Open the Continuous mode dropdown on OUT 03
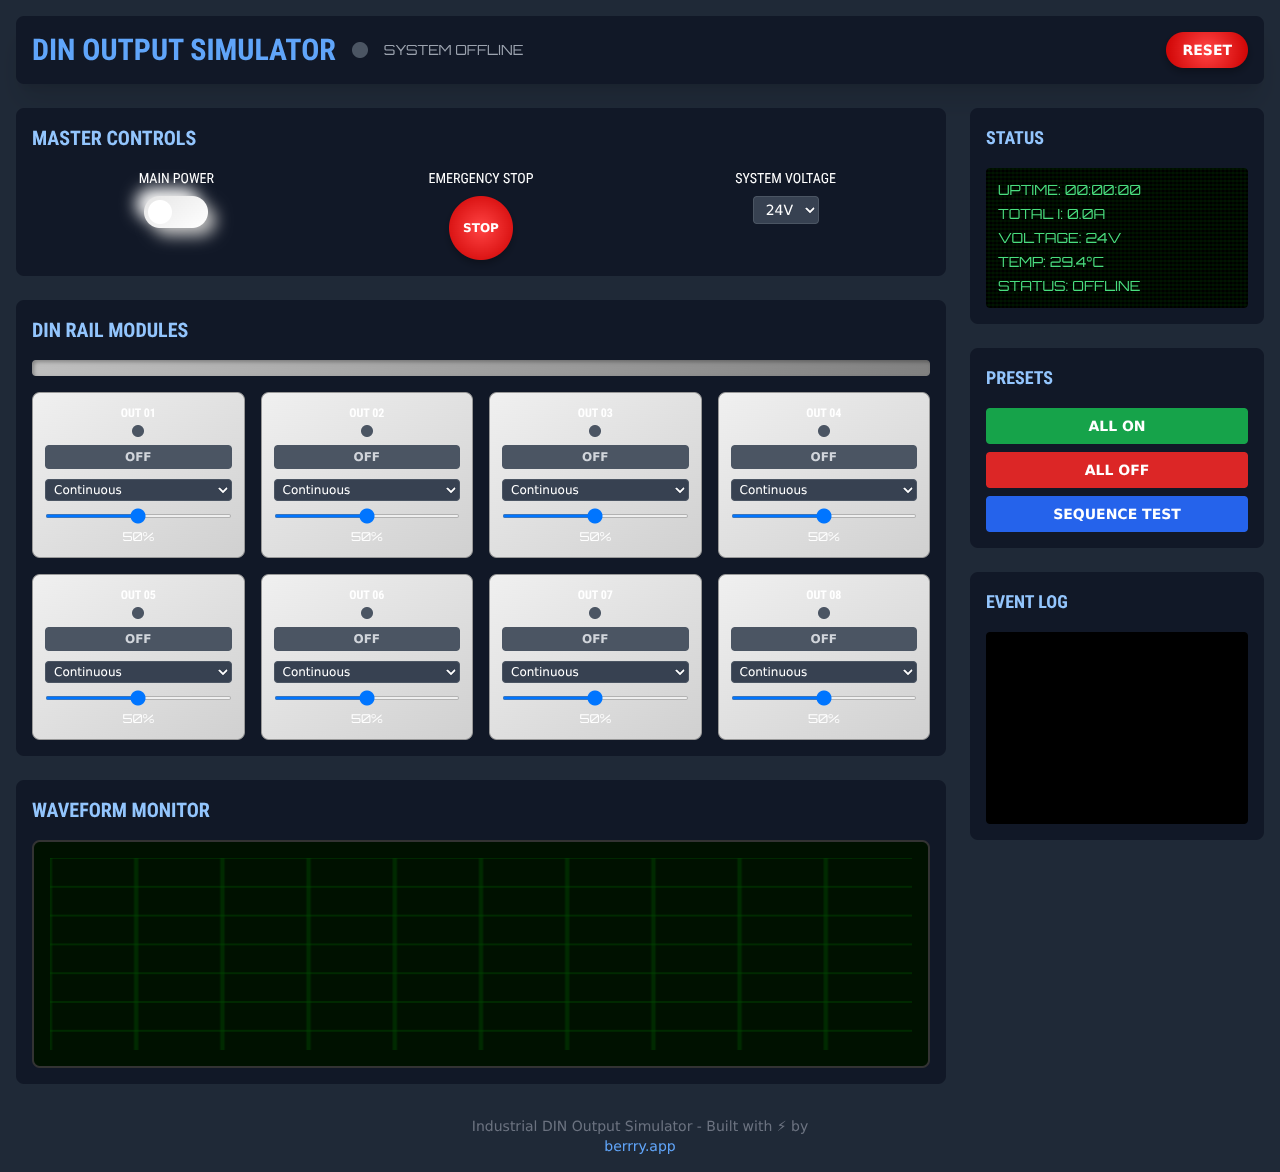Viewport: 1280px width, 1172px height. pyautogui.click(x=595, y=490)
